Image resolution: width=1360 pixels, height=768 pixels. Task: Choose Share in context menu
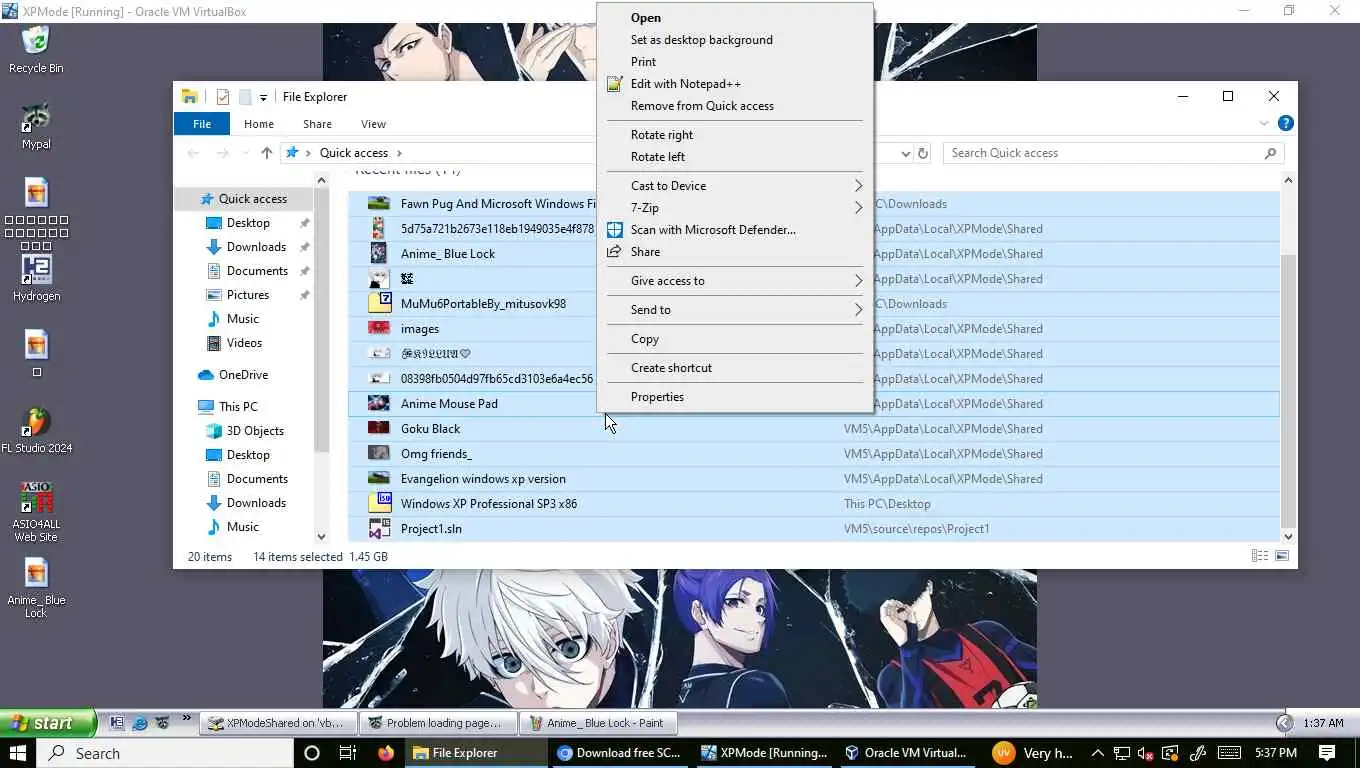pos(734,252)
